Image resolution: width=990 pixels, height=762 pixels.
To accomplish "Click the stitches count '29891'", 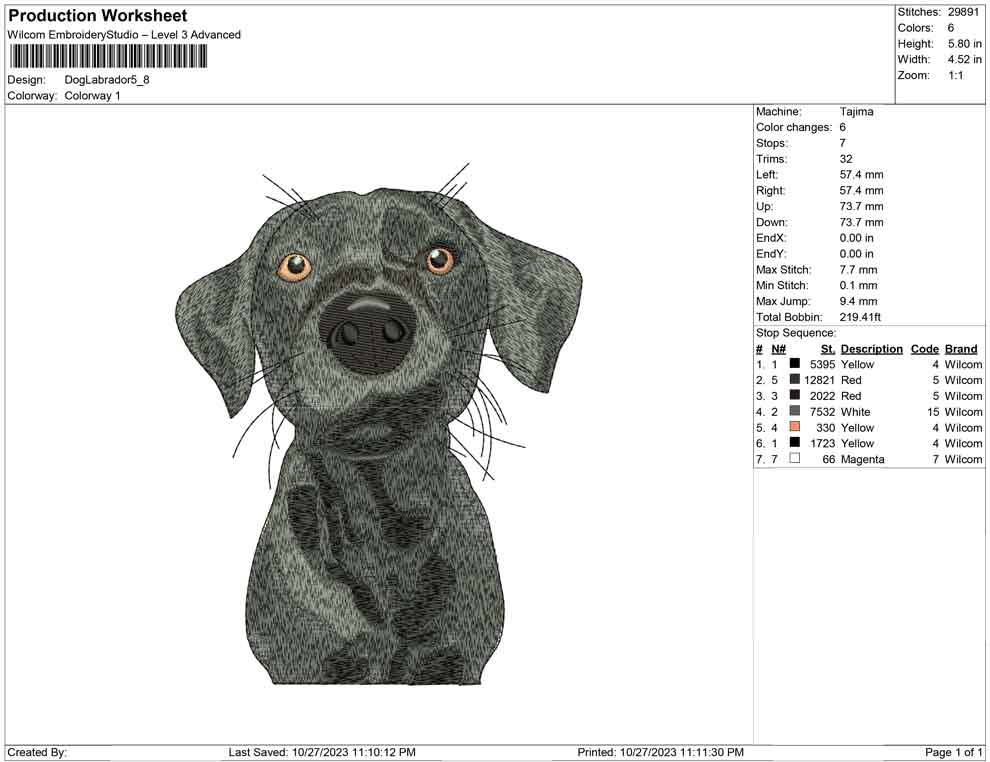I will click(963, 12).
